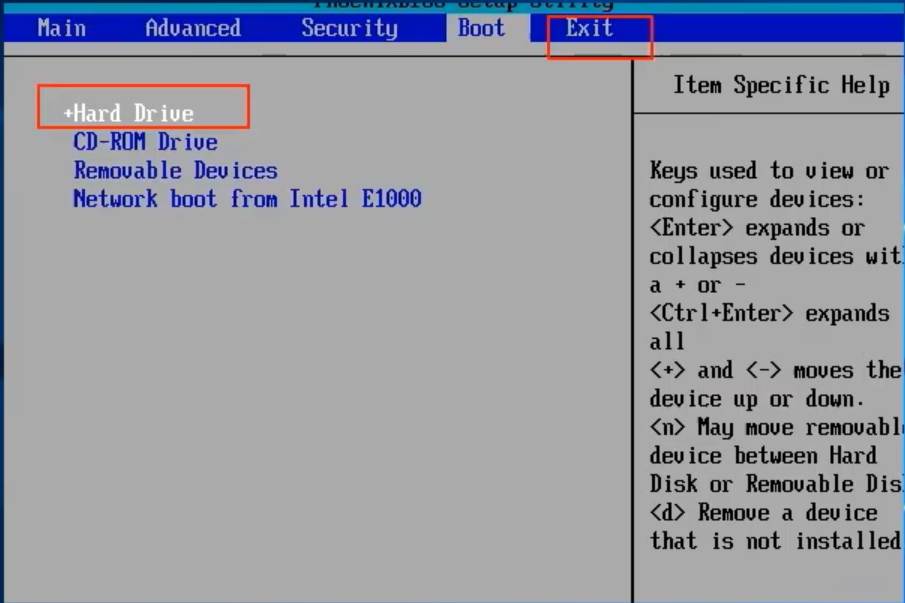Click the '<+> and <-> moves' help line
The width and height of the screenshot is (905, 603).
tap(776, 370)
